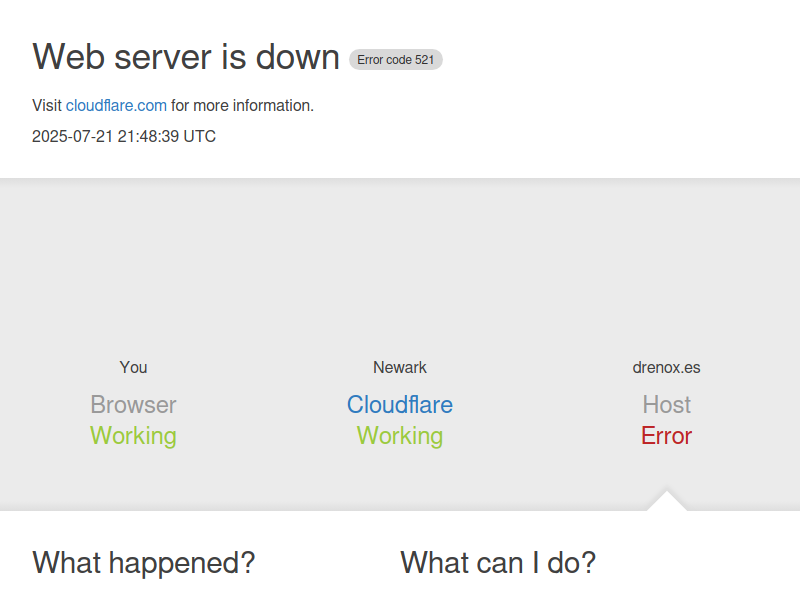800x600 pixels.
Task: Open the cloudflare.com link
Action: pos(116,106)
